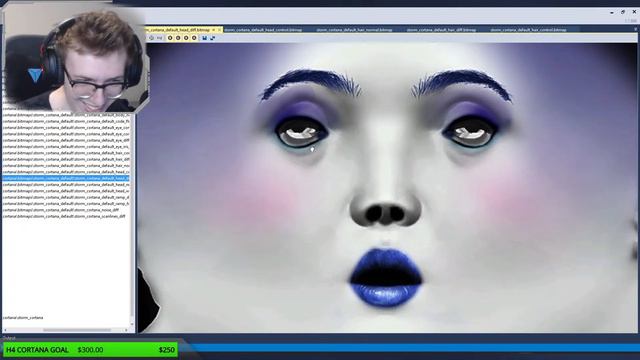The height and width of the screenshot is (360, 640).
Task: Switch to storm_cortana_default_hair_normal.bitmap tab
Action: click(354, 30)
